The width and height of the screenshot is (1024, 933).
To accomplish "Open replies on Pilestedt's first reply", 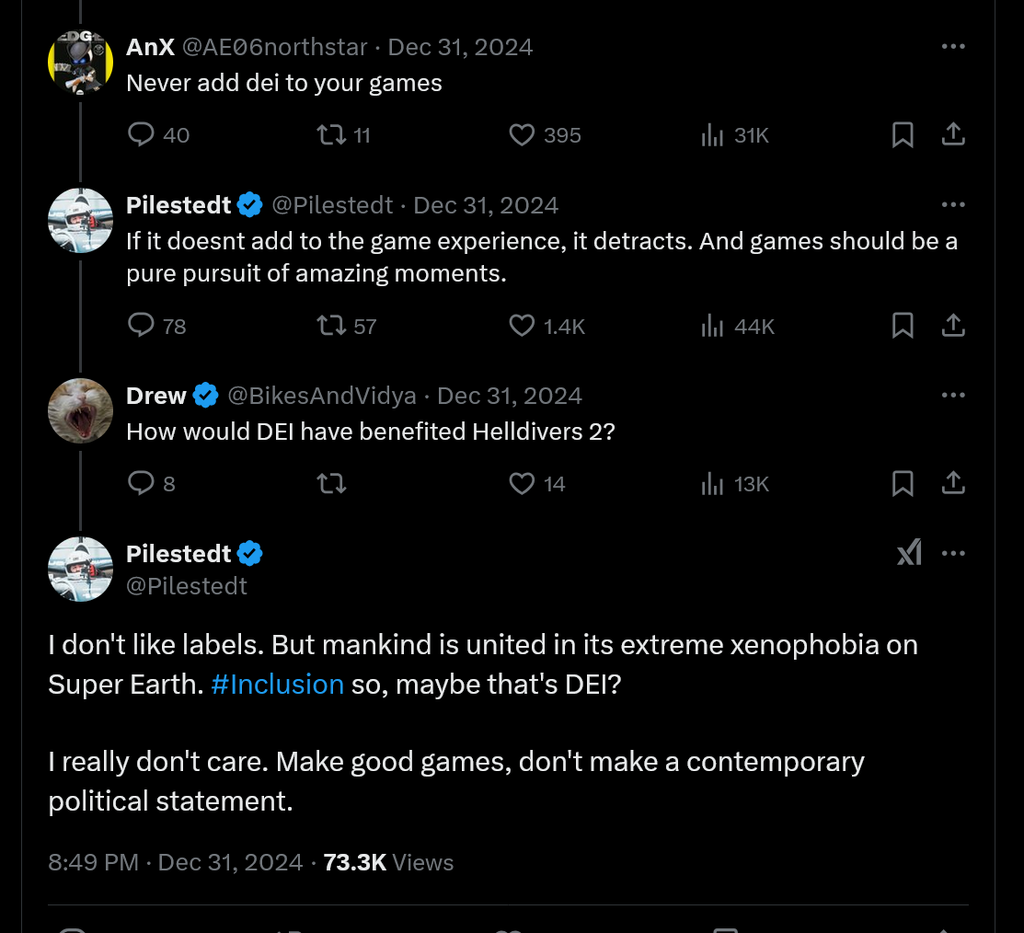I will click(141, 326).
